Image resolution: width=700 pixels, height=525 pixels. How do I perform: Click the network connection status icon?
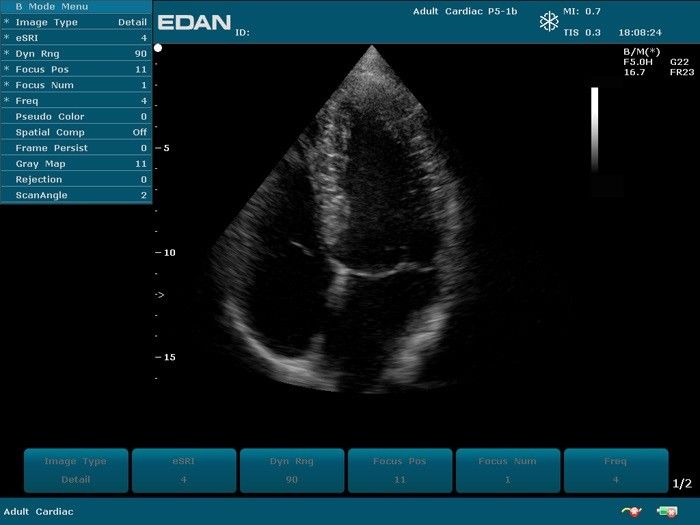(630, 511)
